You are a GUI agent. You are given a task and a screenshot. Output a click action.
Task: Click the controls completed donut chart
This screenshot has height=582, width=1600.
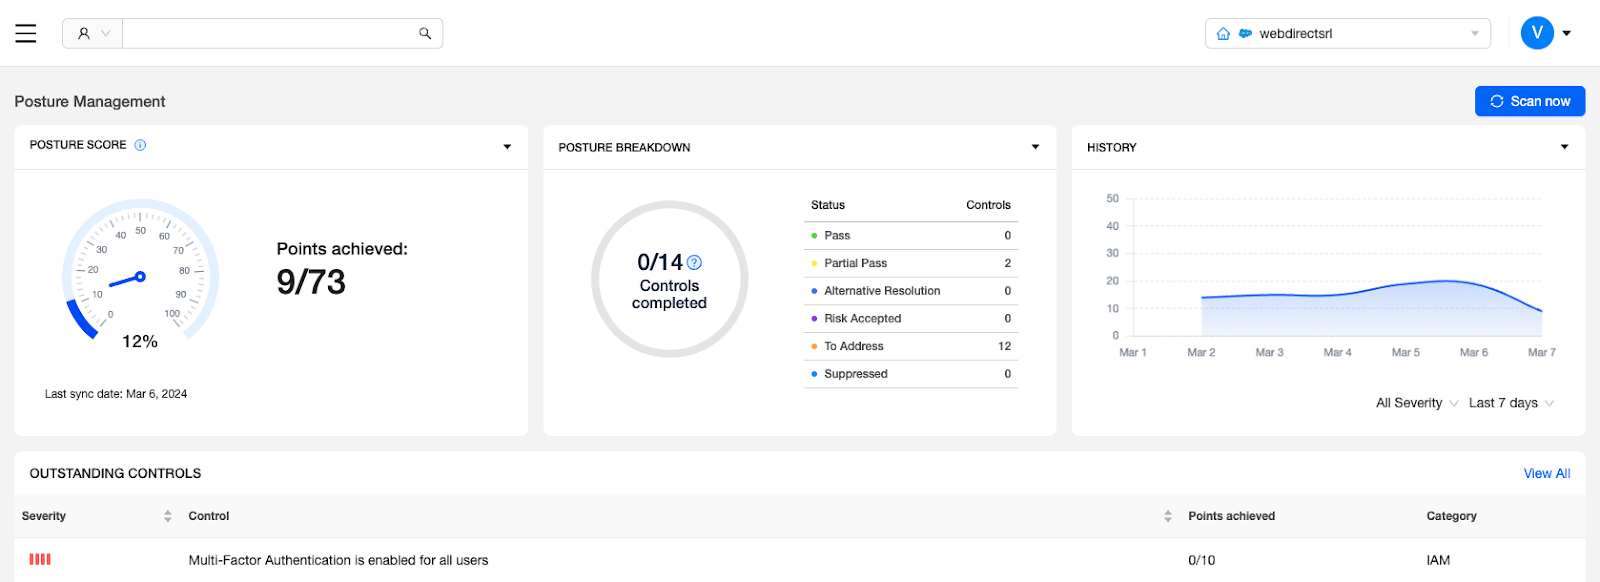(669, 279)
